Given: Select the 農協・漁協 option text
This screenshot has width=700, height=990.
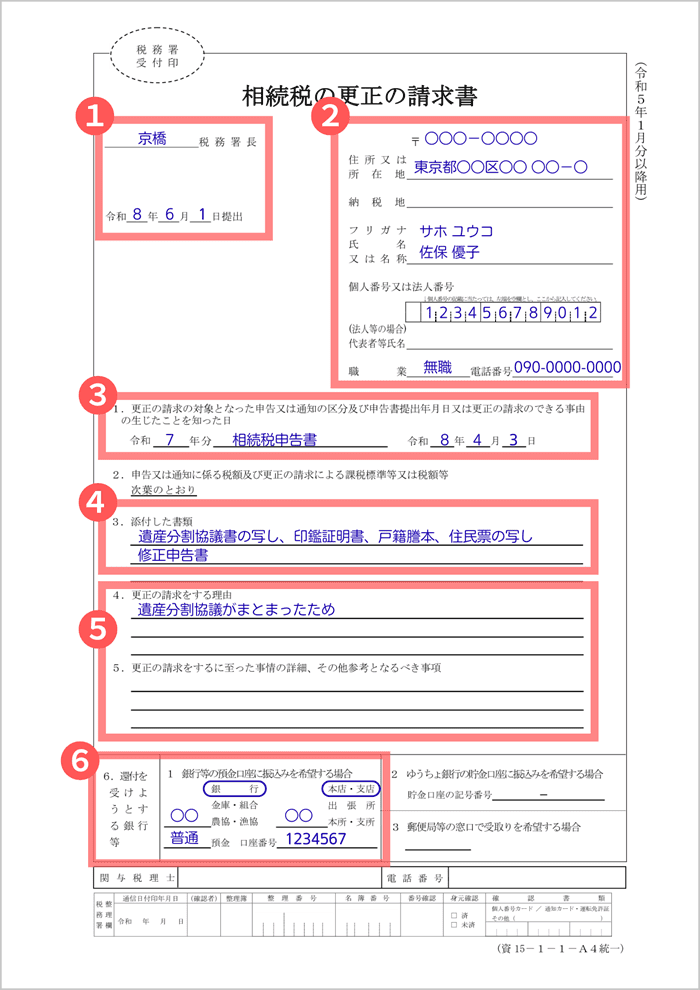Looking at the screenshot, I should (x=235, y=822).
